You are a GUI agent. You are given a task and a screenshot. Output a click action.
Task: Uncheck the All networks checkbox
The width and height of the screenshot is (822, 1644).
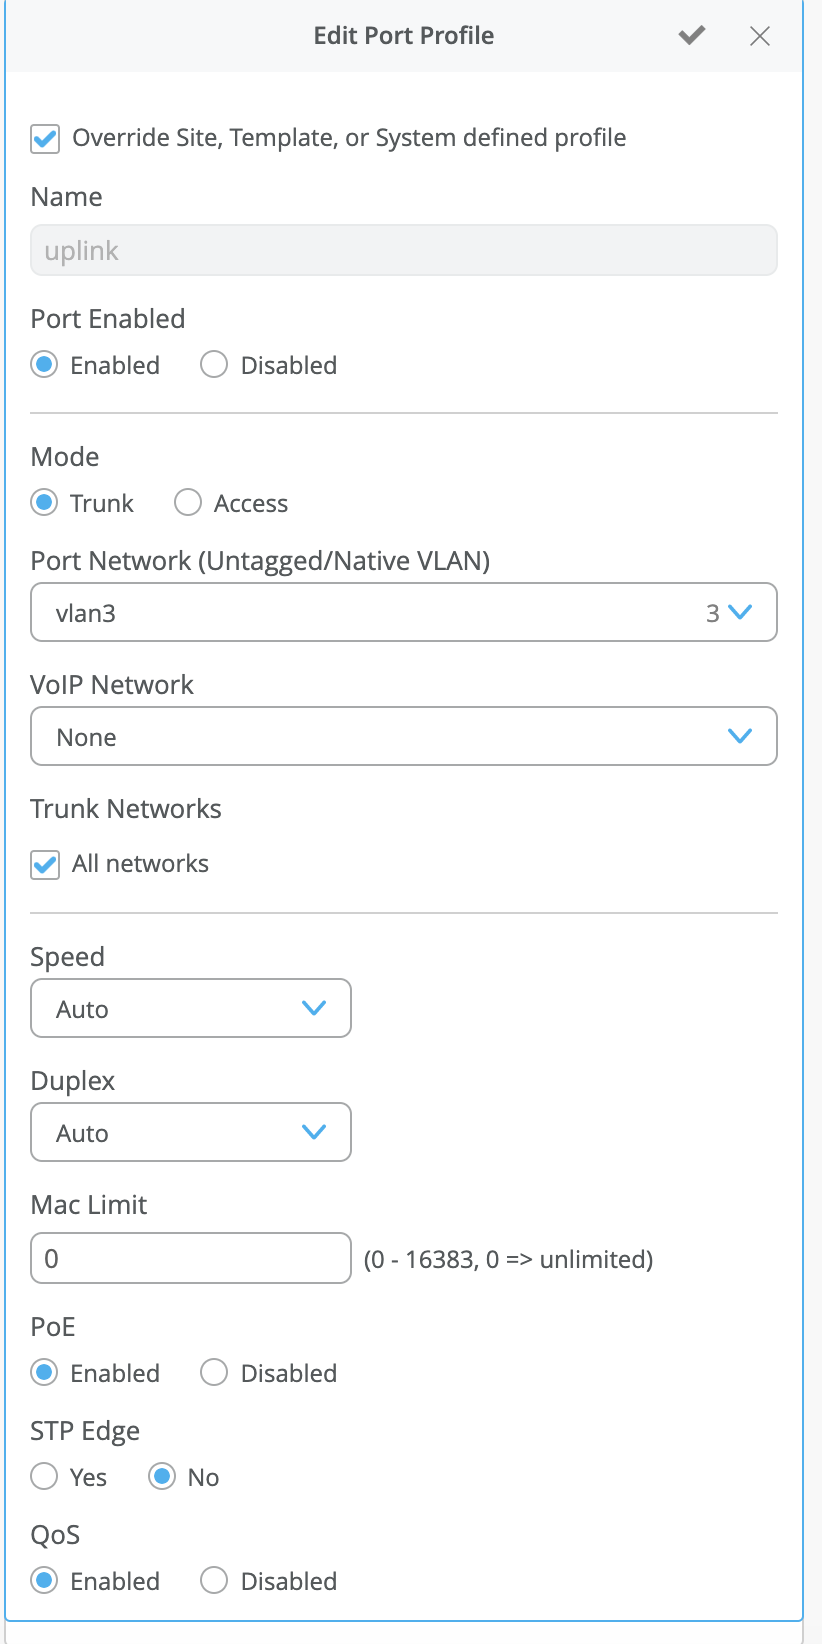point(45,864)
